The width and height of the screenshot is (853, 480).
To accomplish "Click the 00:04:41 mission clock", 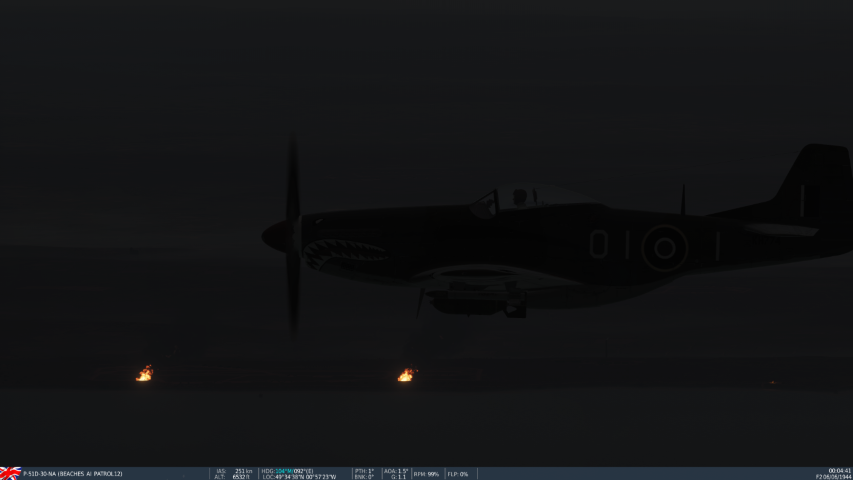I will 839,470.
